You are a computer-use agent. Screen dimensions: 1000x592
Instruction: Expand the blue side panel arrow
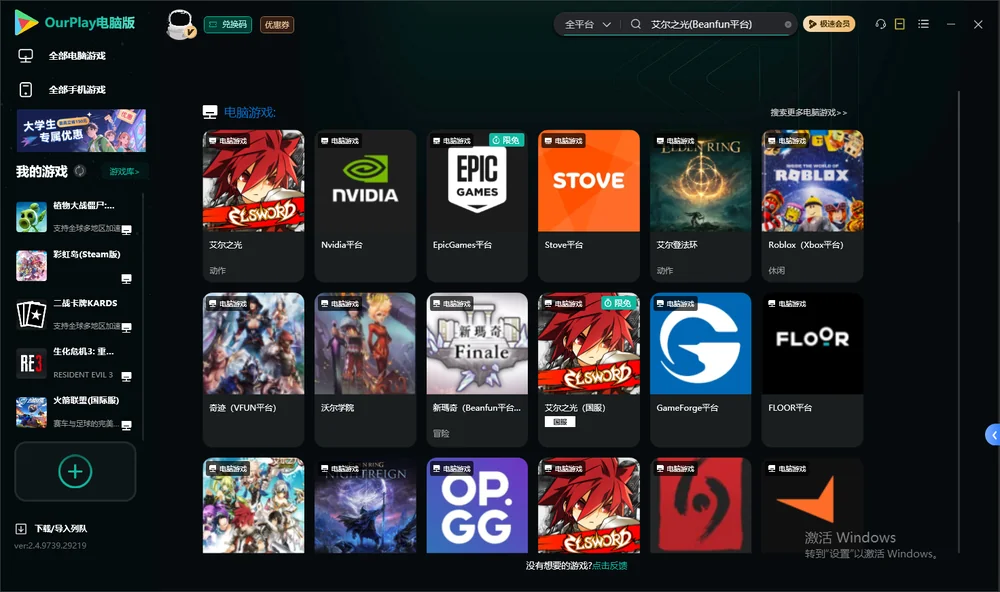point(993,435)
